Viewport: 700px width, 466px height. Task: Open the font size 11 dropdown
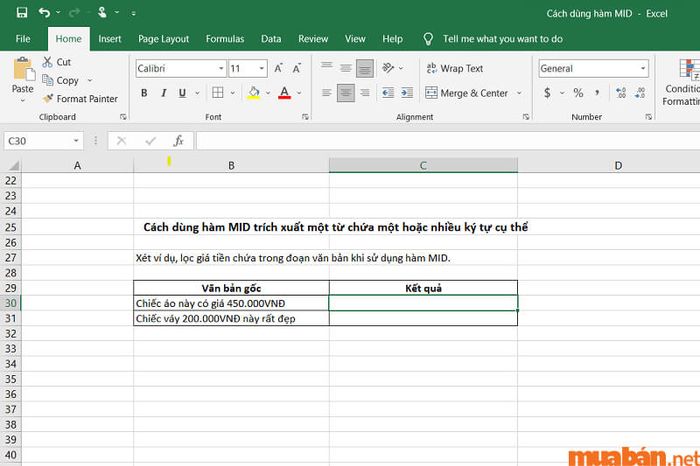click(x=262, y=68)
